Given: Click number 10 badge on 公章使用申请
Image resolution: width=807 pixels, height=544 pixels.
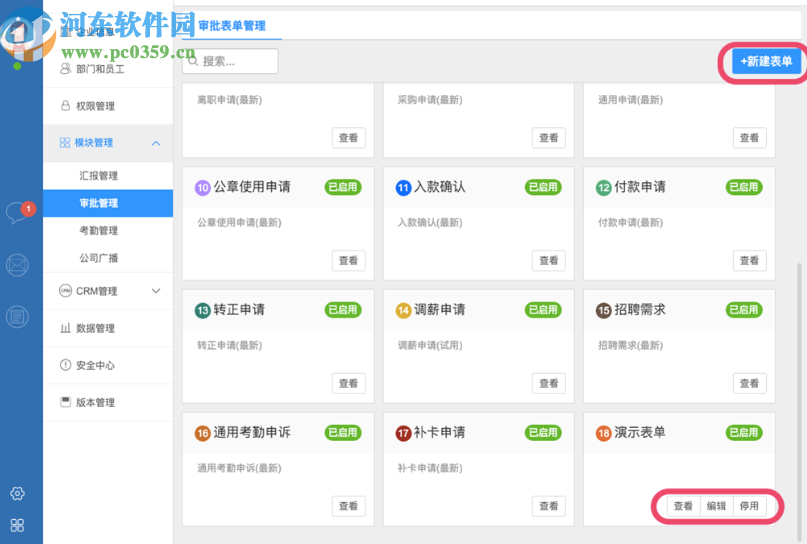Looking at the screenshot, I should tap(203, 187).
